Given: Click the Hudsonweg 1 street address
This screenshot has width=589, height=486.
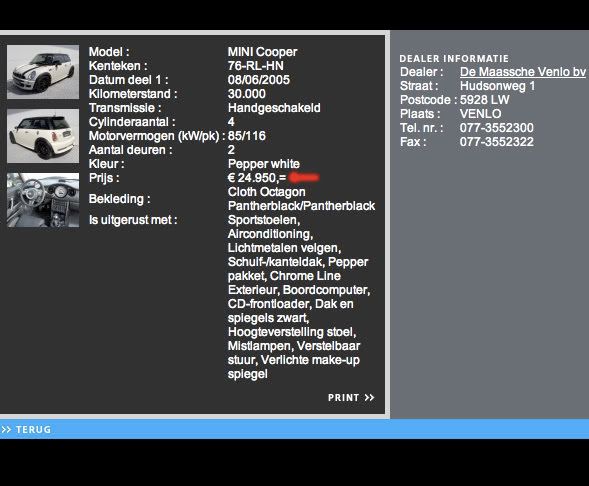Looking at the screenshot, I should (x=497, y=86).
